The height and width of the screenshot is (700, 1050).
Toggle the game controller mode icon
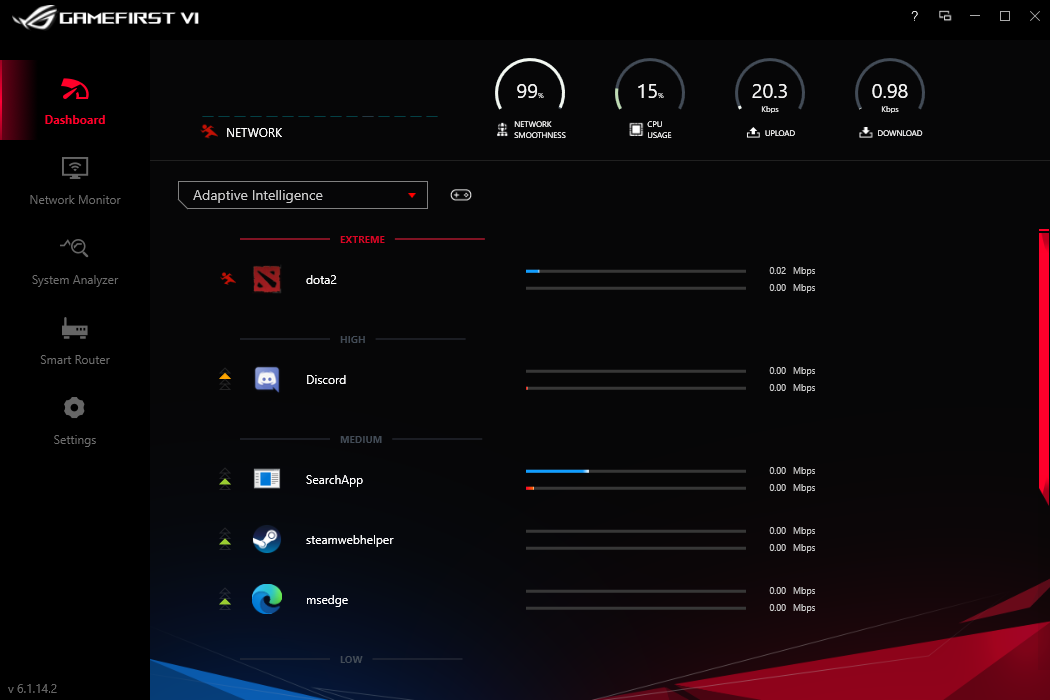tap(461, 195)
